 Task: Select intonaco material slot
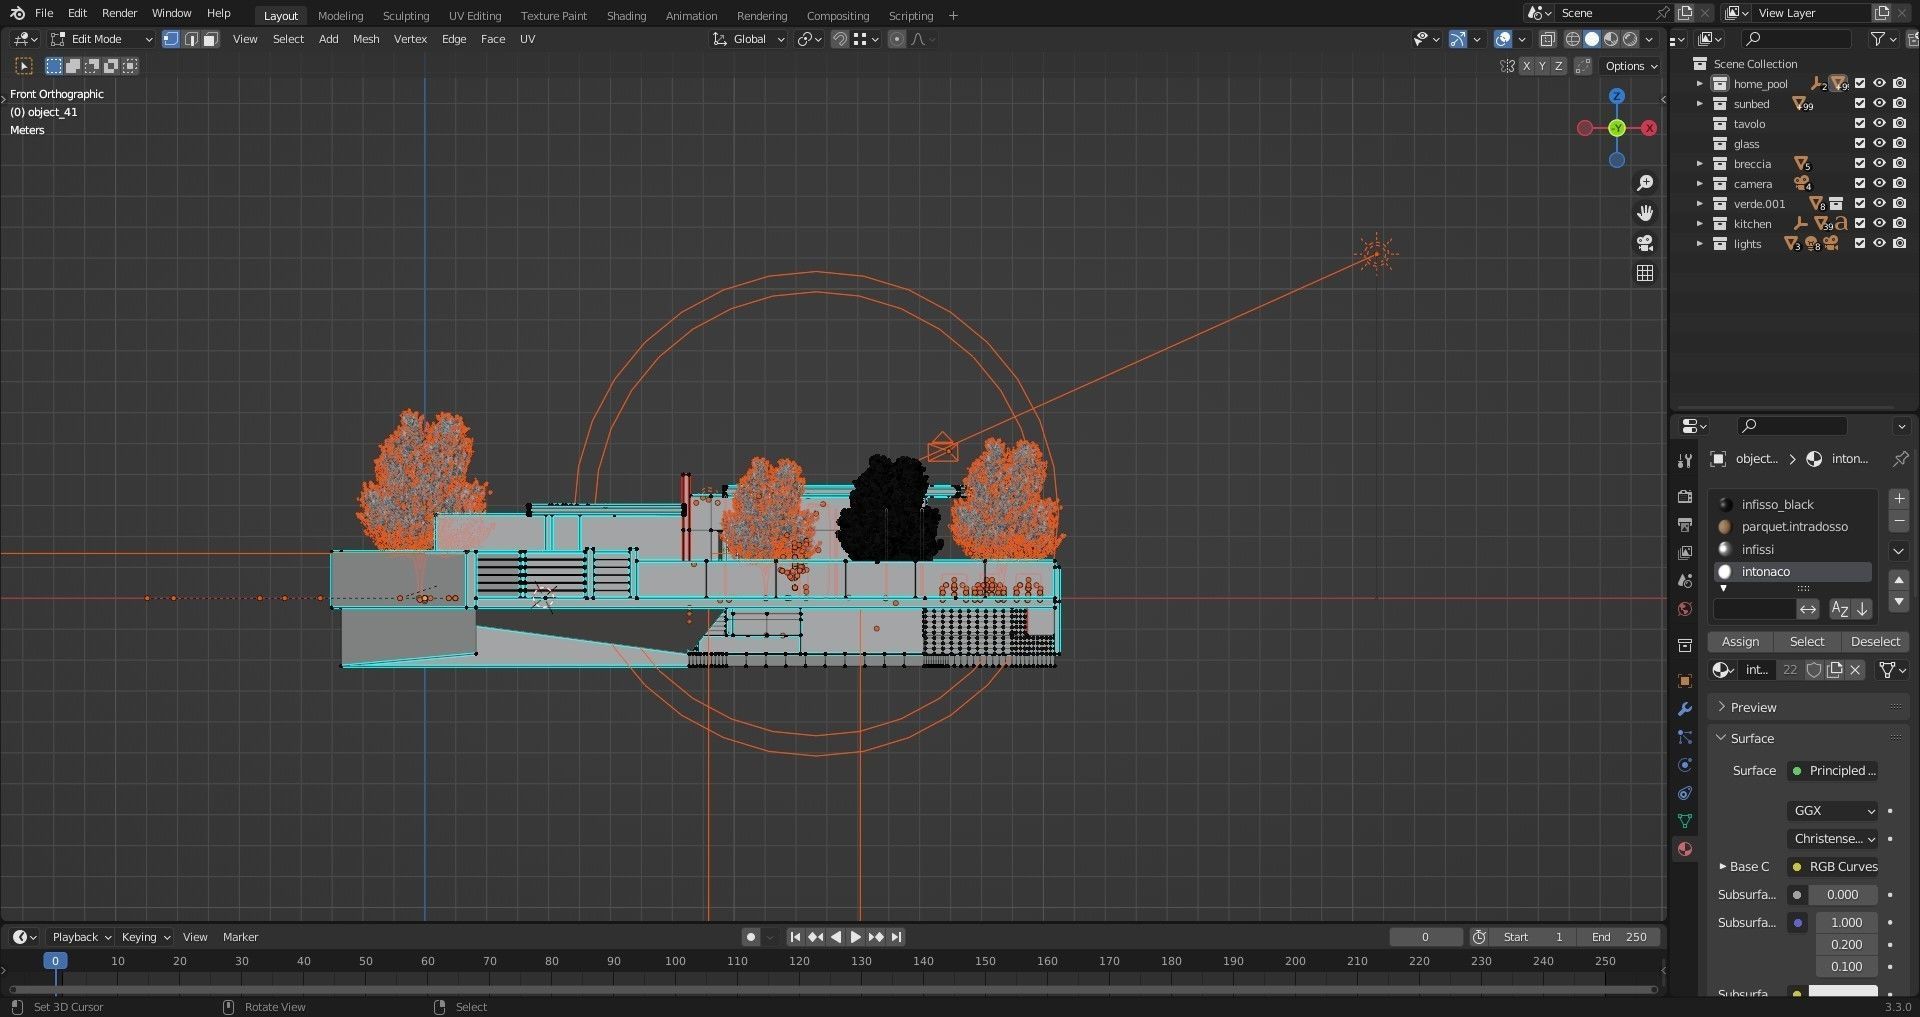[x=1793, y=572]
